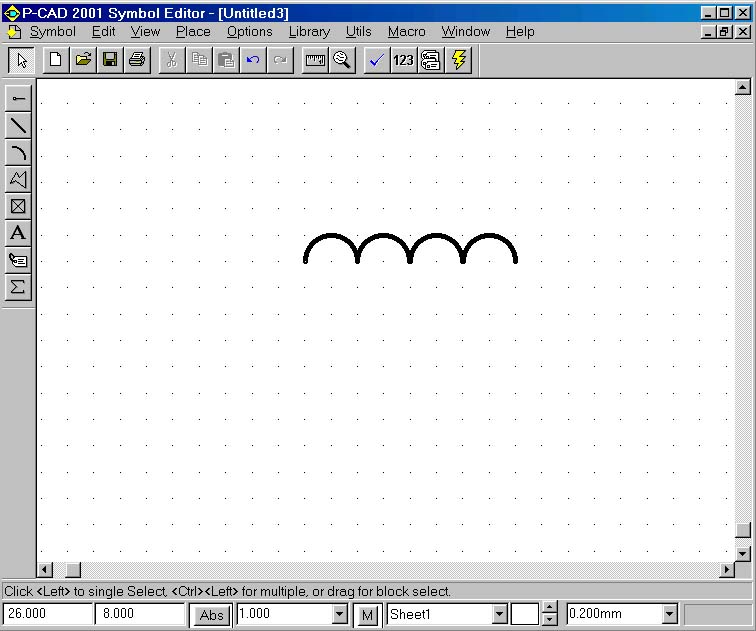Select the Place Line tool
Viewport: 756px width, 631px height.
[18, 126]
